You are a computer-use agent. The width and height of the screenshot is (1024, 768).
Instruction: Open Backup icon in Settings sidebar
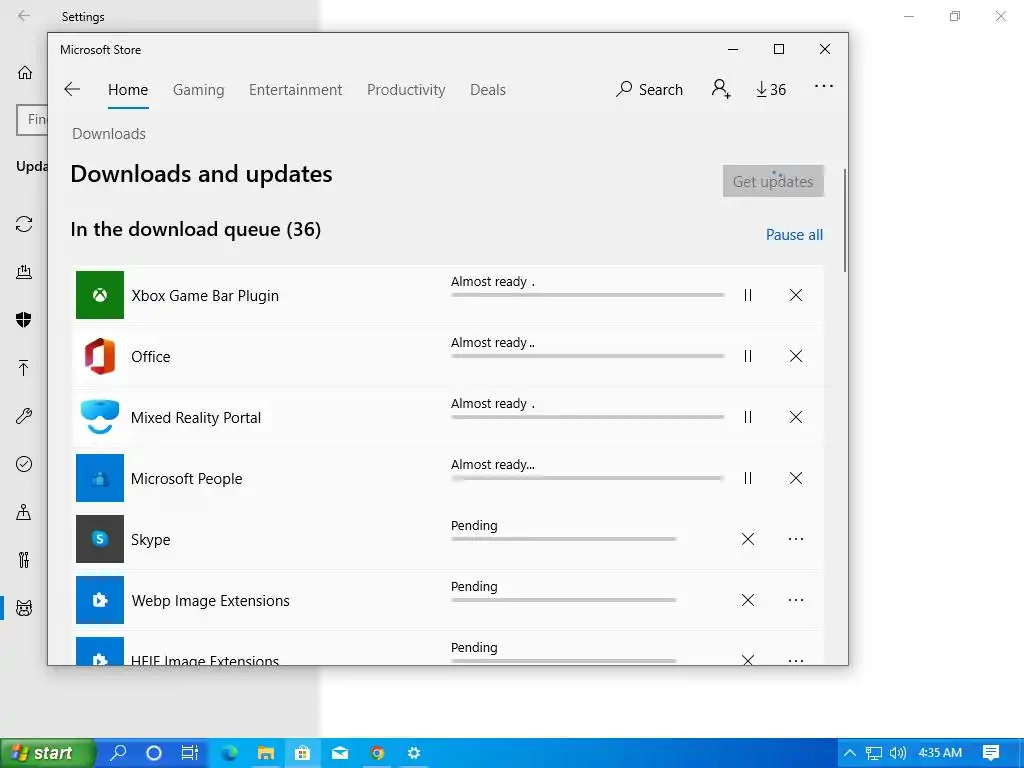click(24, 368)
